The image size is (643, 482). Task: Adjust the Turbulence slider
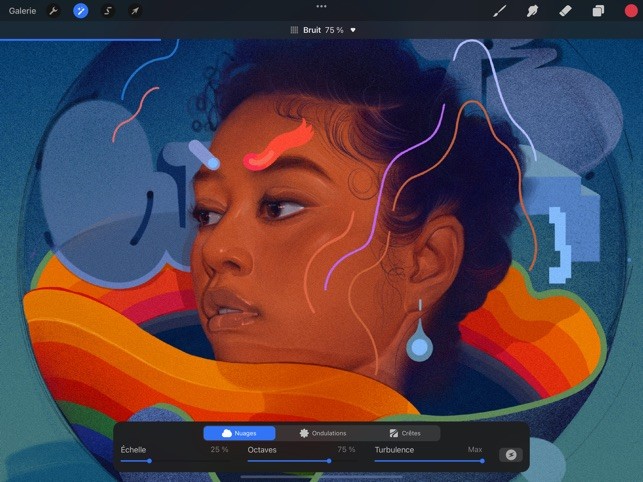[x=429, y=461]
